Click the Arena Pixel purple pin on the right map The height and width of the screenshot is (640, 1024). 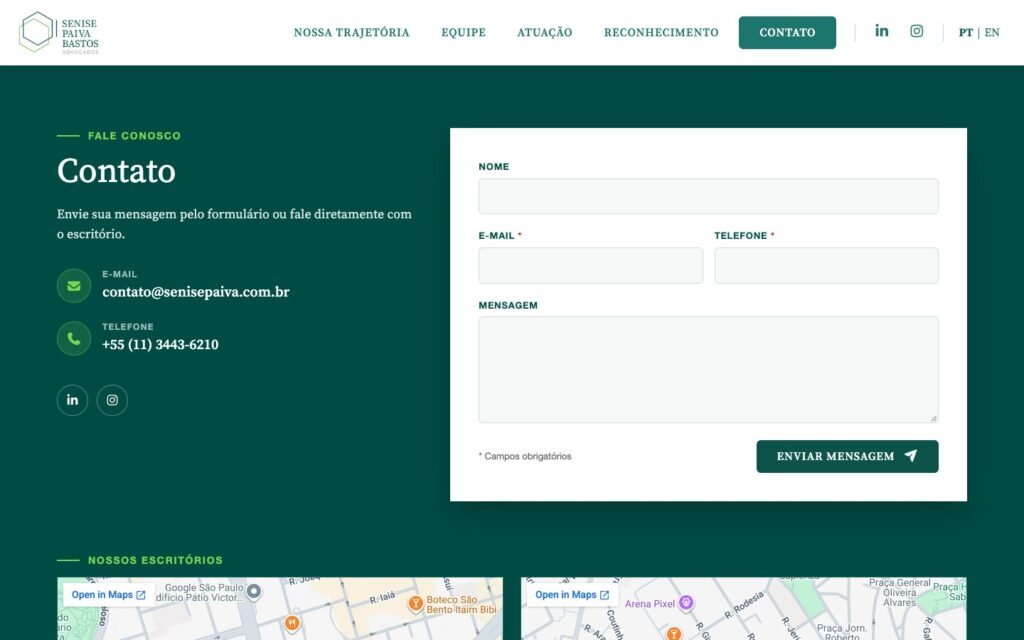click(x=686, y=603)
